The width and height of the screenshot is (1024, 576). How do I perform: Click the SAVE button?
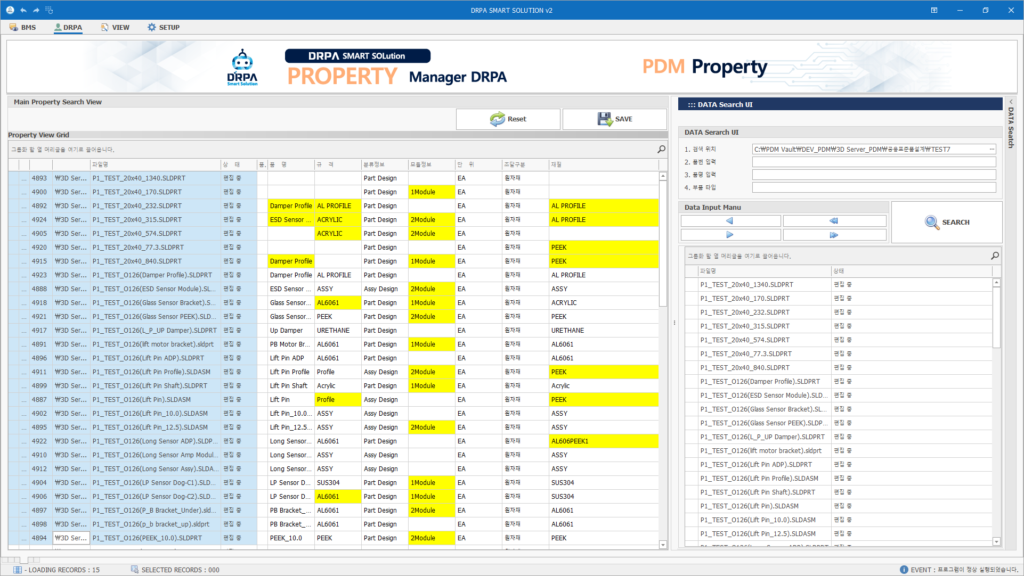(x=614, y=119)
